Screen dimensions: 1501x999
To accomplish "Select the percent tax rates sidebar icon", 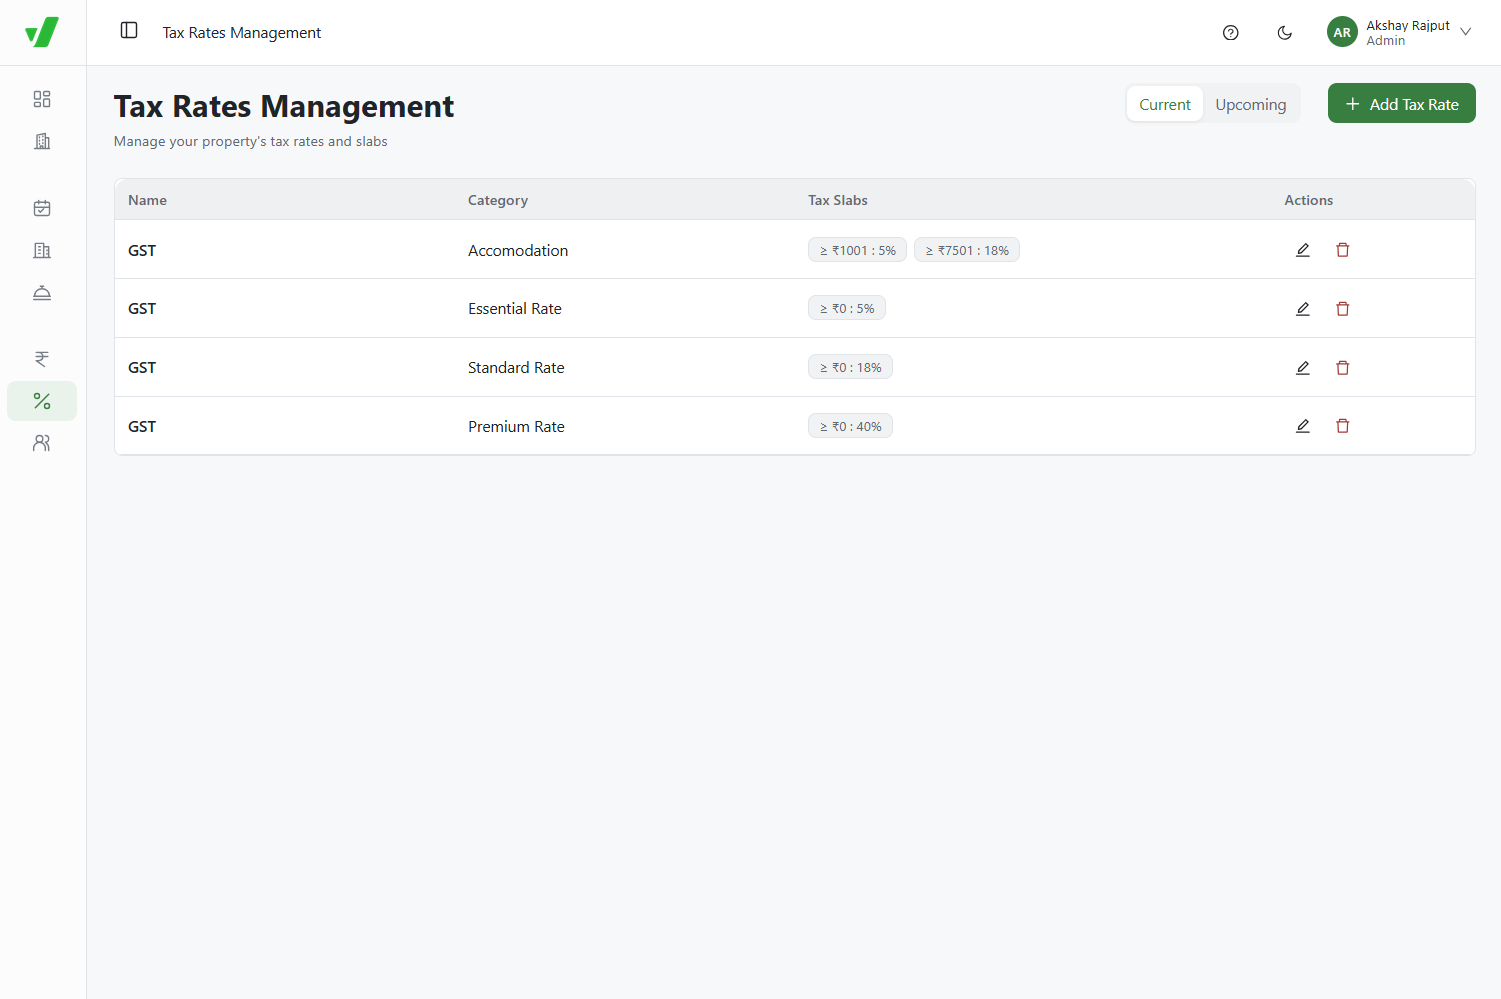I will (x=42, y=401).
